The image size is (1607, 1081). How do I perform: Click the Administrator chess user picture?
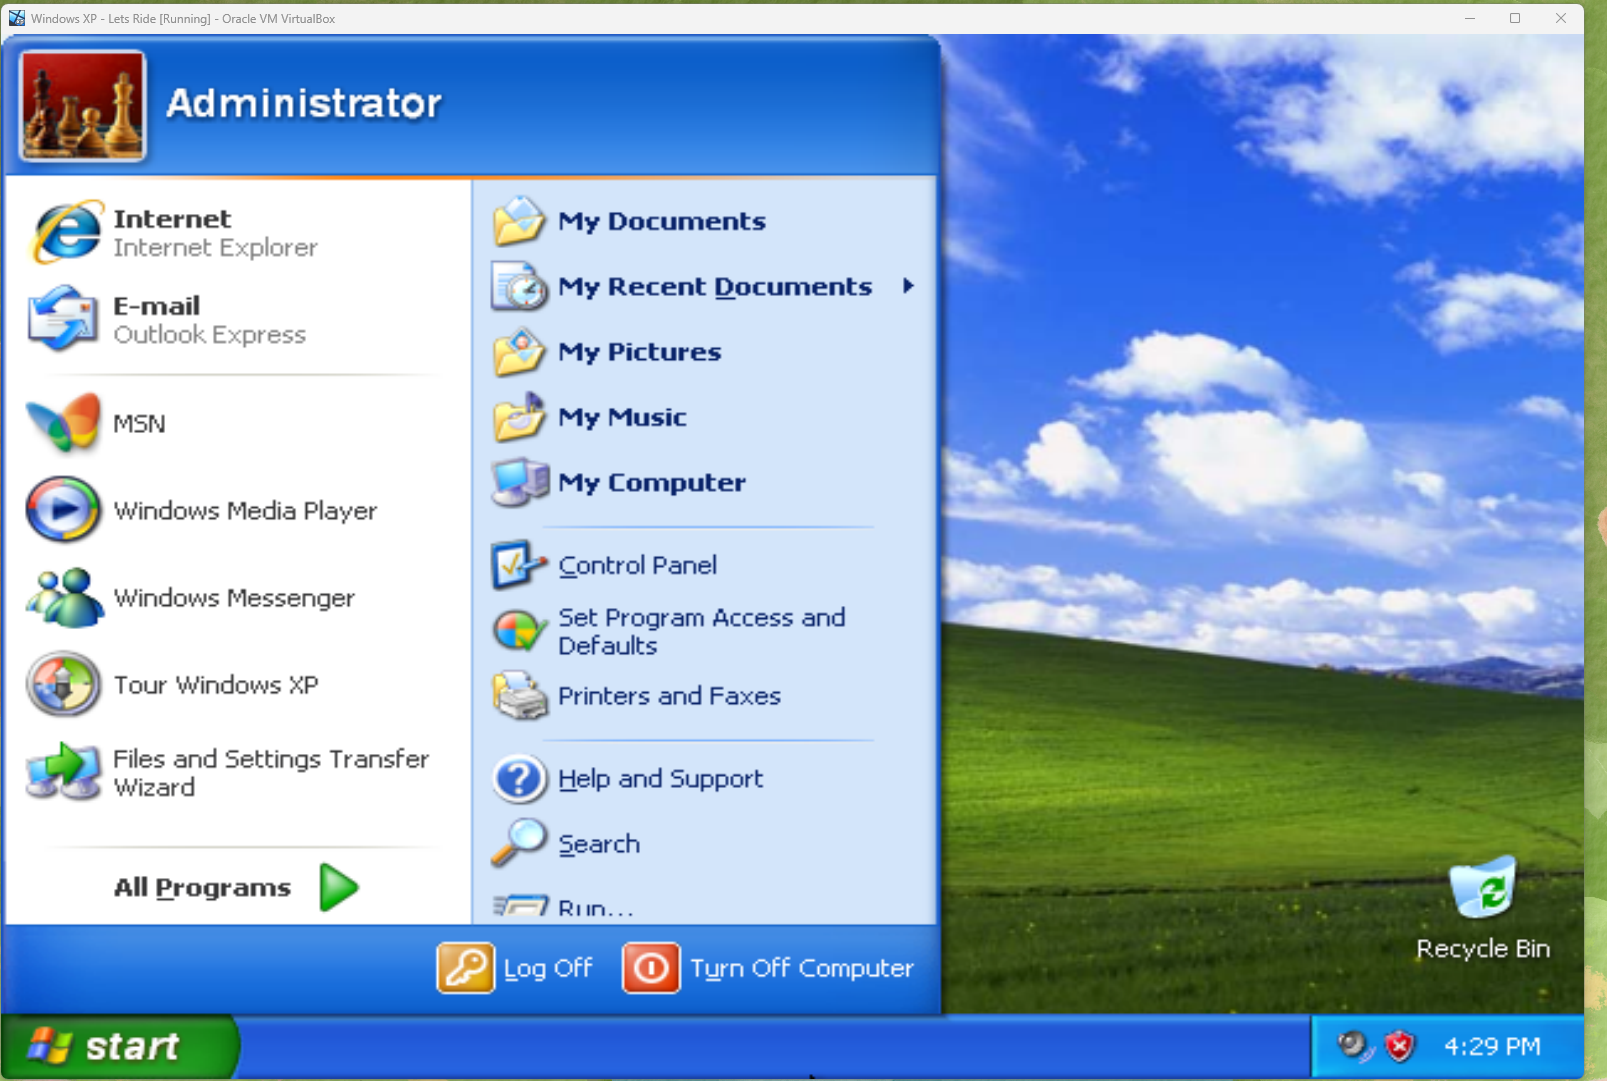tap(83, 106)
